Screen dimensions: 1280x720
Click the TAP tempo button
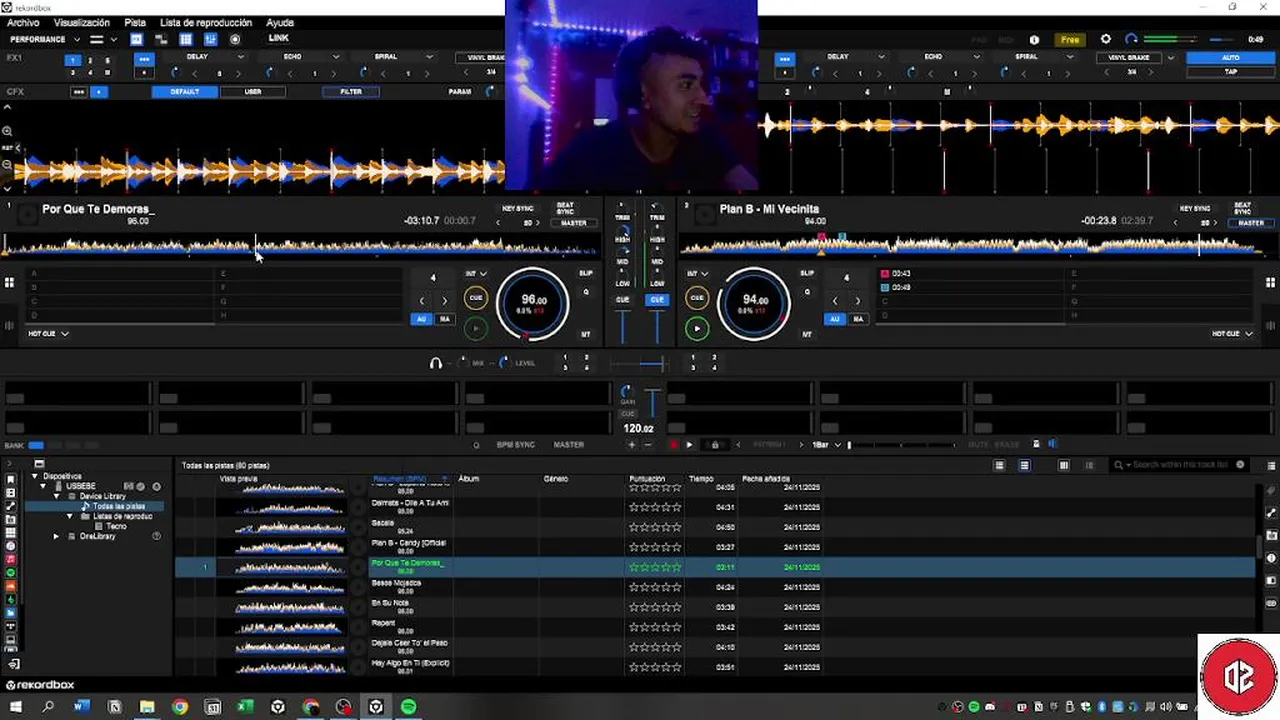(1231, 71)
